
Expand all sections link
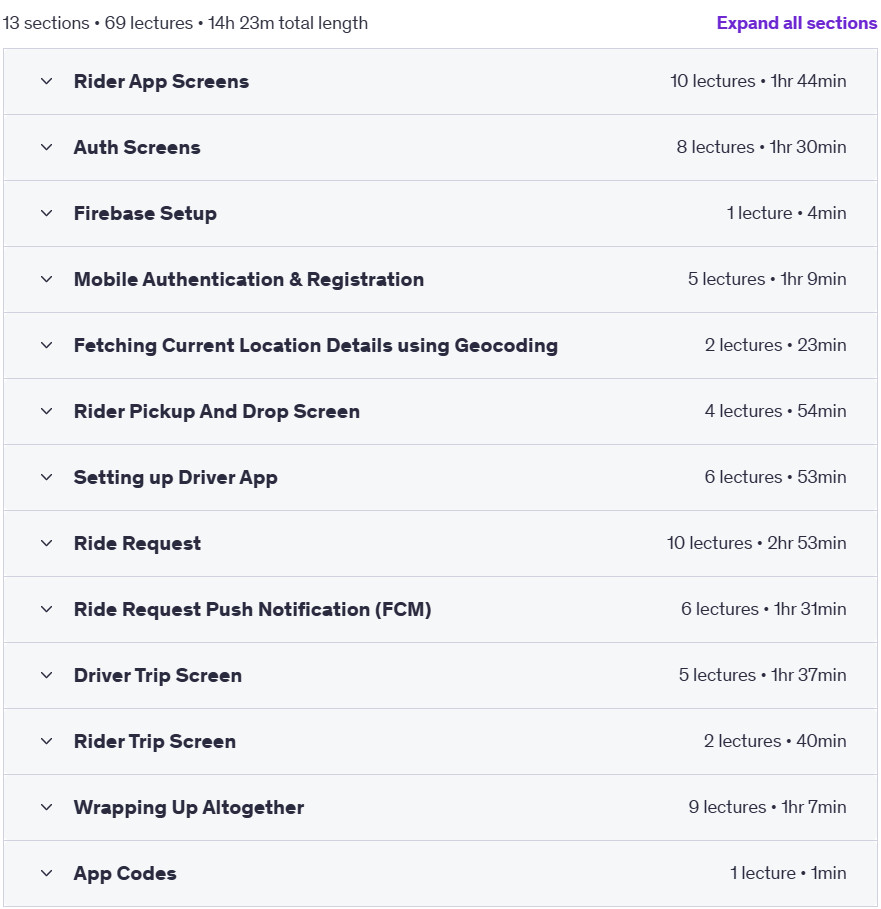point(796,23)
